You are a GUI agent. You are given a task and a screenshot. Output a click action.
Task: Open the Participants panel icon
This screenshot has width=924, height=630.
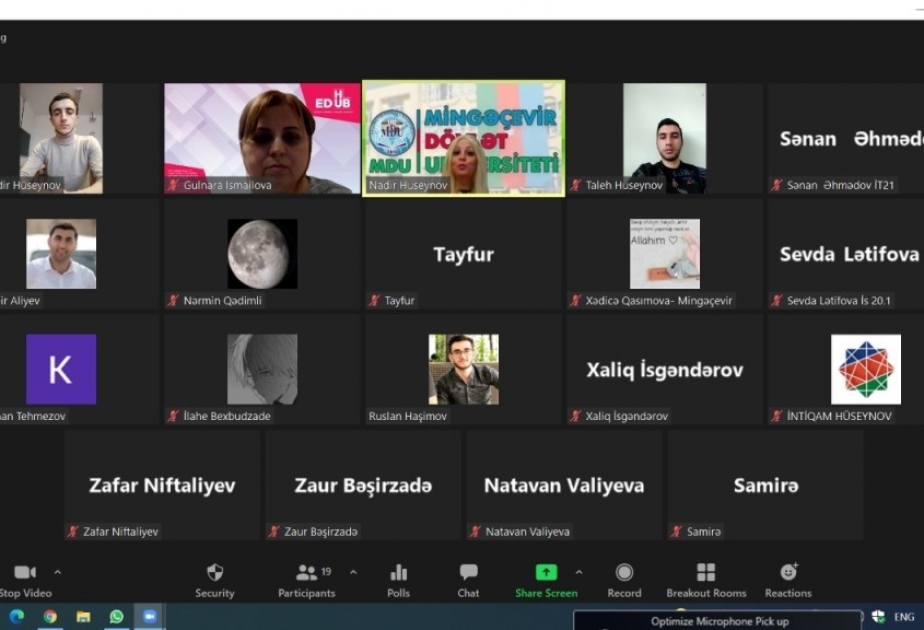[x=306, y=572]
